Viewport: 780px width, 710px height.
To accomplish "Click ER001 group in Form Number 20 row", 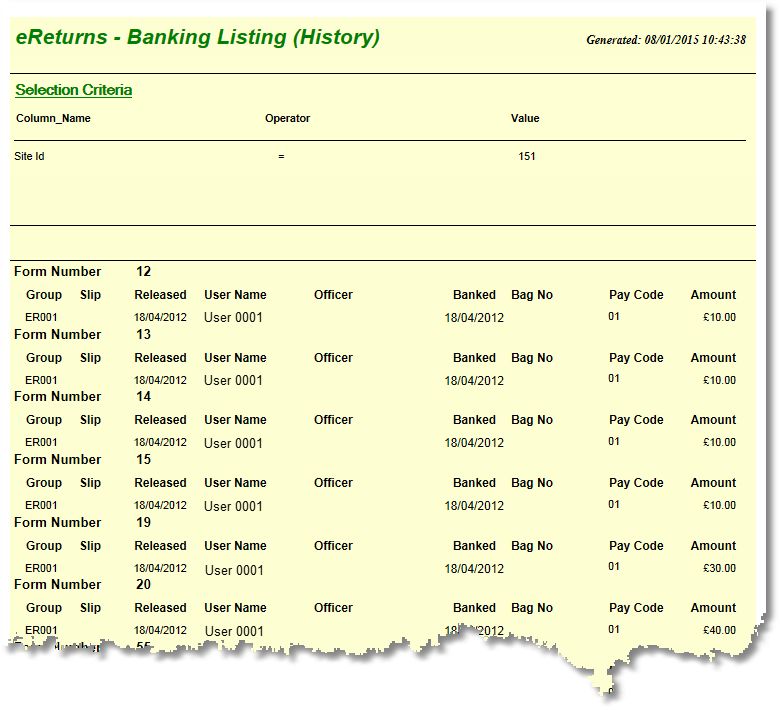I will tap(41, 630).
